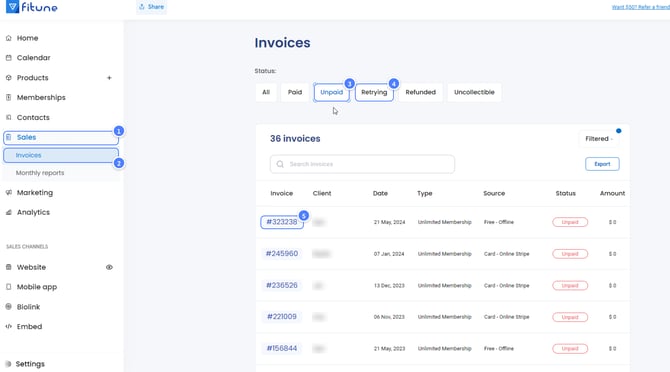The height and width of the screenshot is (372, 670).
Task: Open Contacts in the sidebar
Action: [33, 117]
